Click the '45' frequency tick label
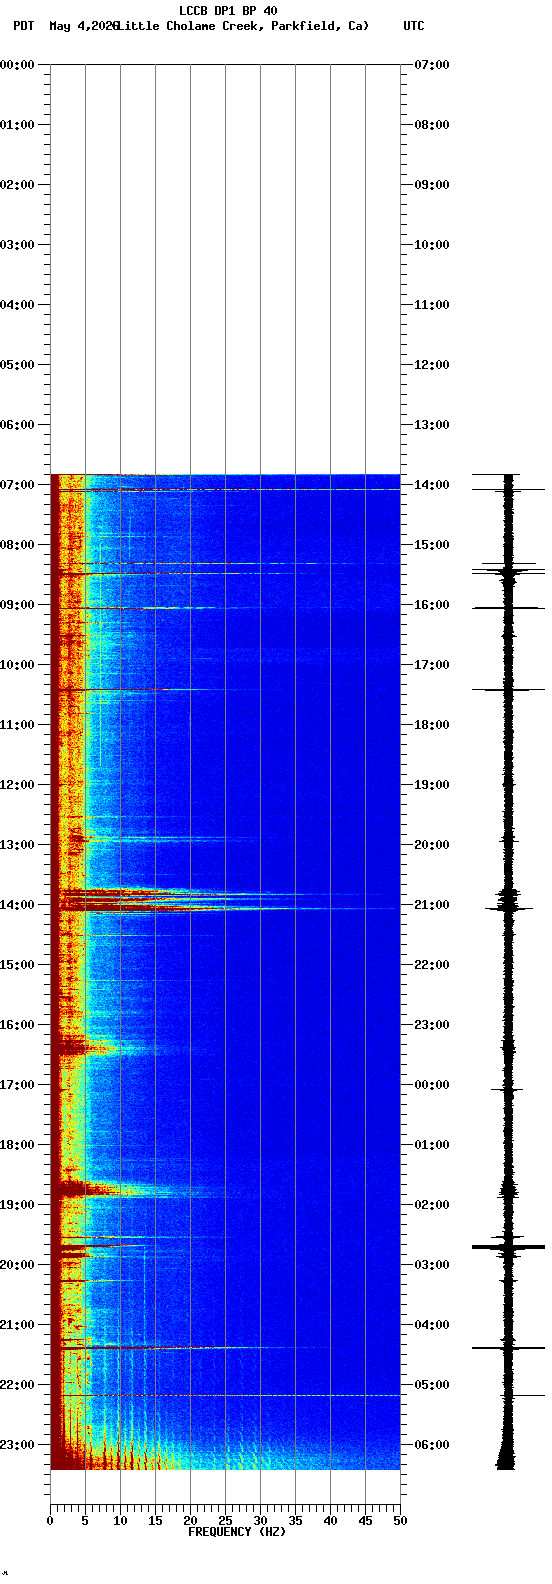This screenshot has height=1584, width=552. coord(365,1521)
